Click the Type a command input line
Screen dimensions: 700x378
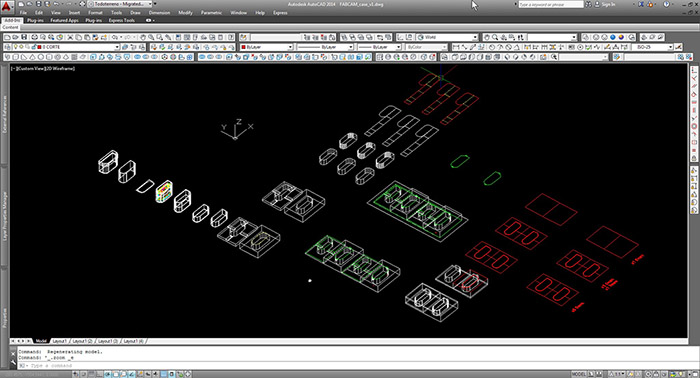pos(353,366)
